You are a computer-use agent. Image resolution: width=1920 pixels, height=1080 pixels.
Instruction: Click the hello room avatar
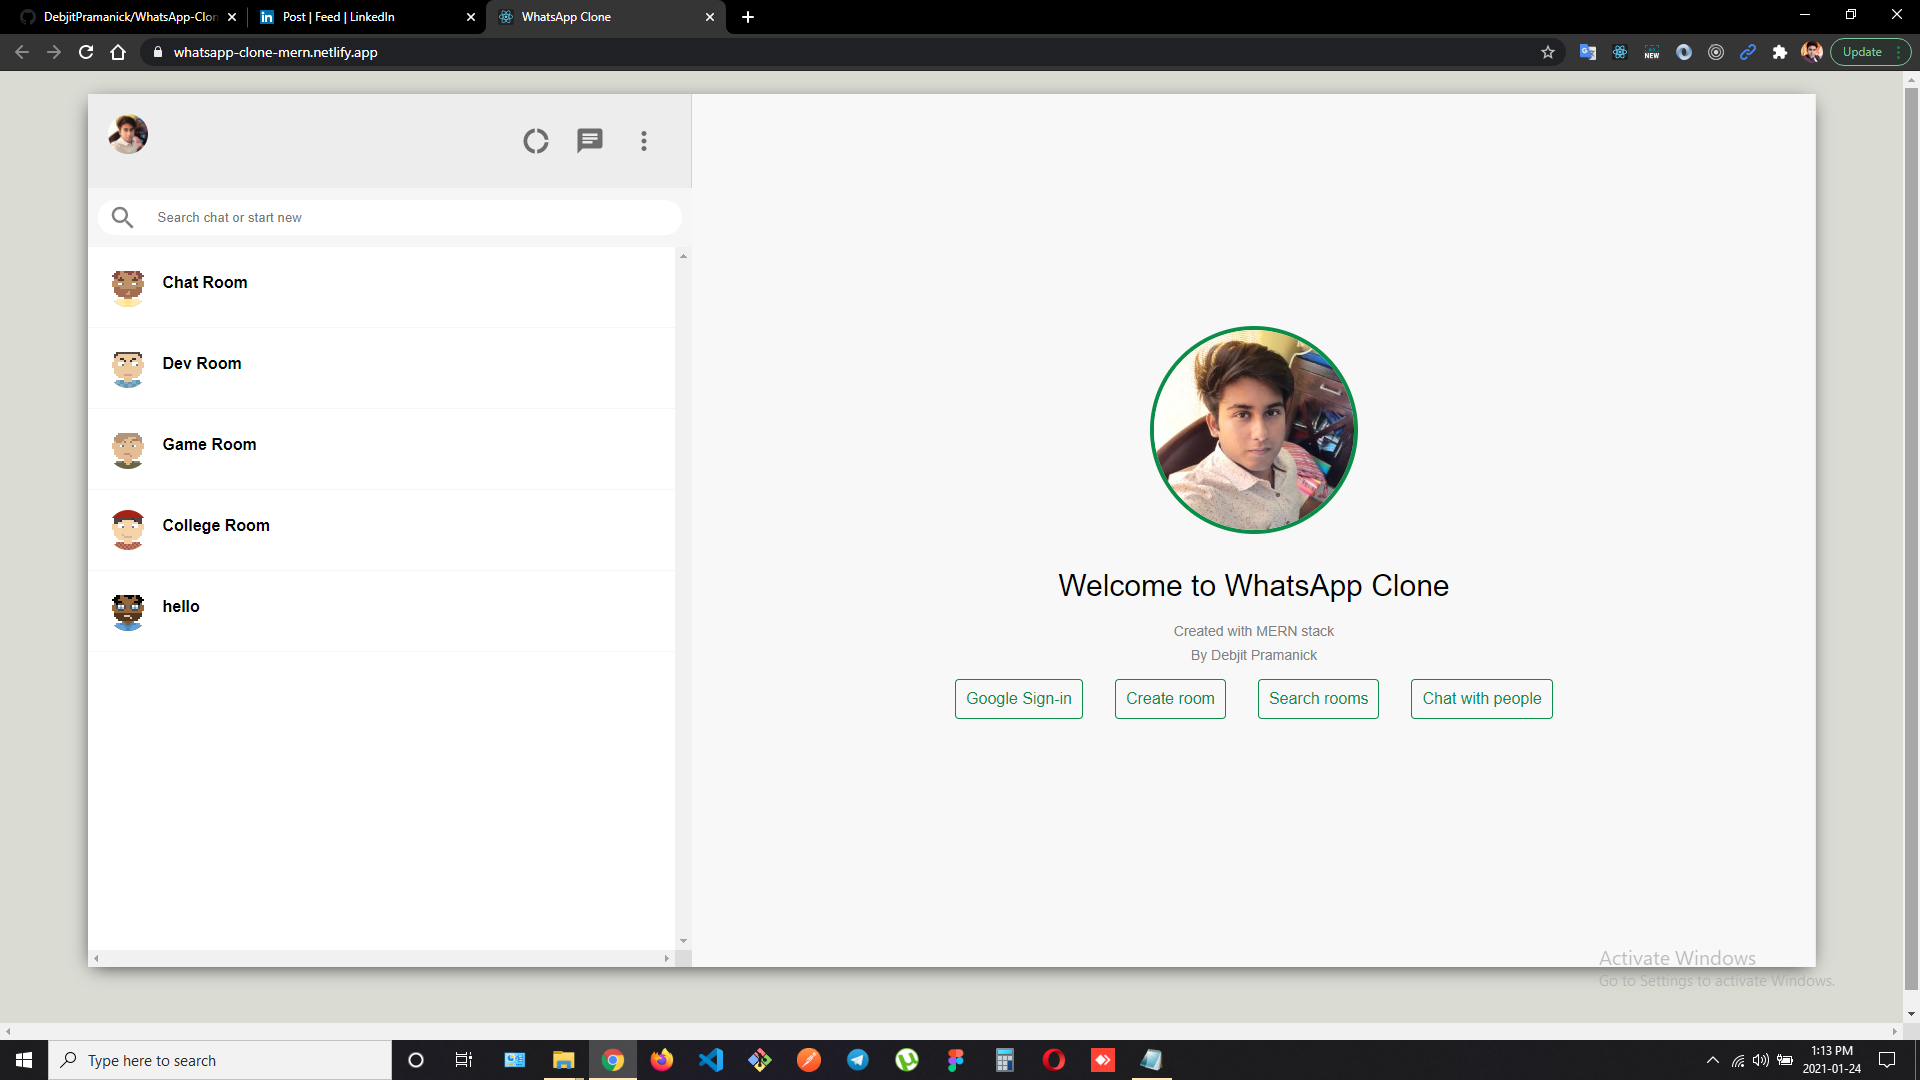[128, 611]
